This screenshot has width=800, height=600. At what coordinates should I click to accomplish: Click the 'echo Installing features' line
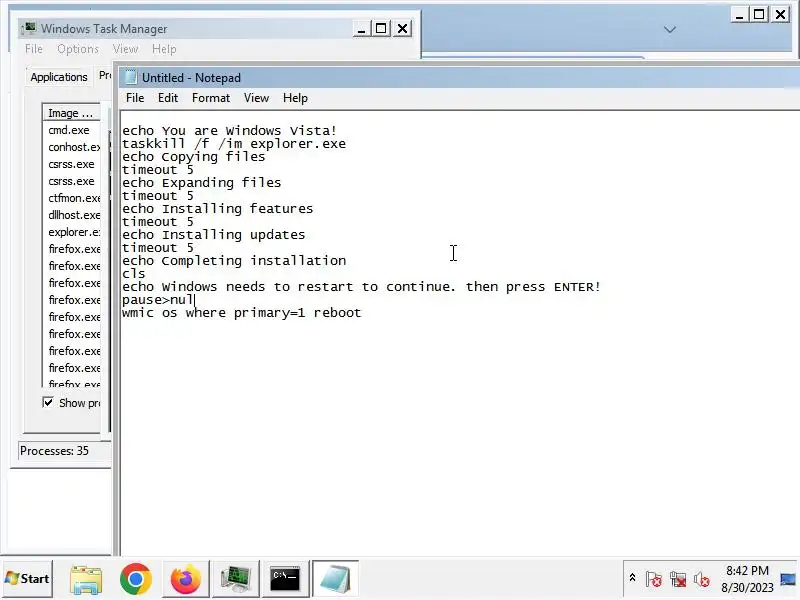tap(217, 209)
